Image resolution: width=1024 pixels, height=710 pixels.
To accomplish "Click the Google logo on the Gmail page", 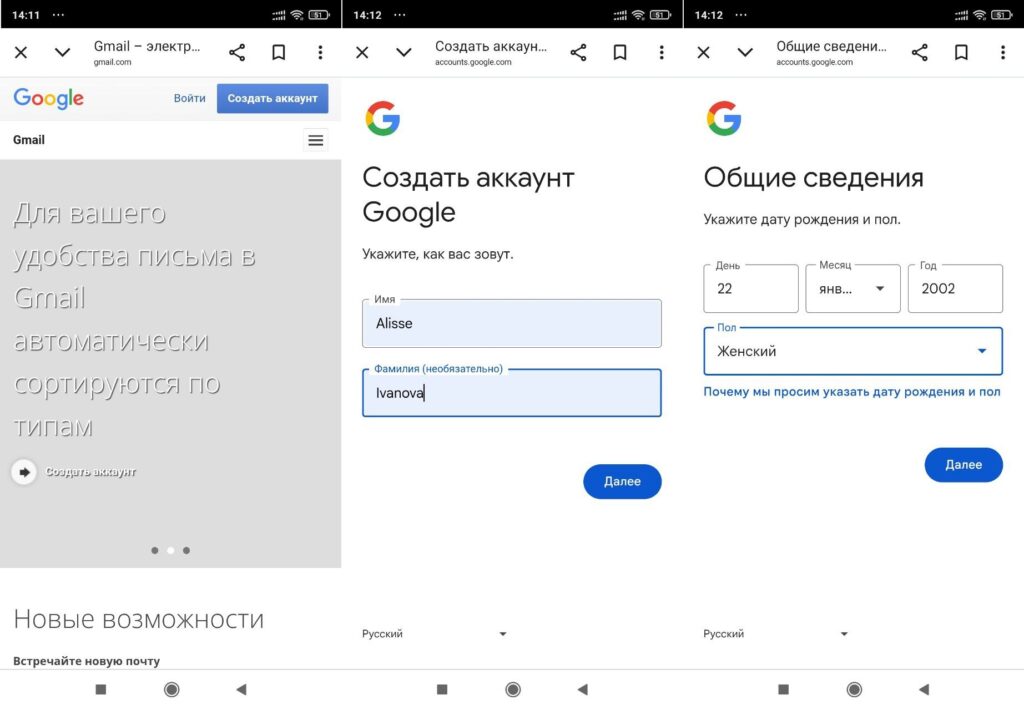I will pos(48,98).
